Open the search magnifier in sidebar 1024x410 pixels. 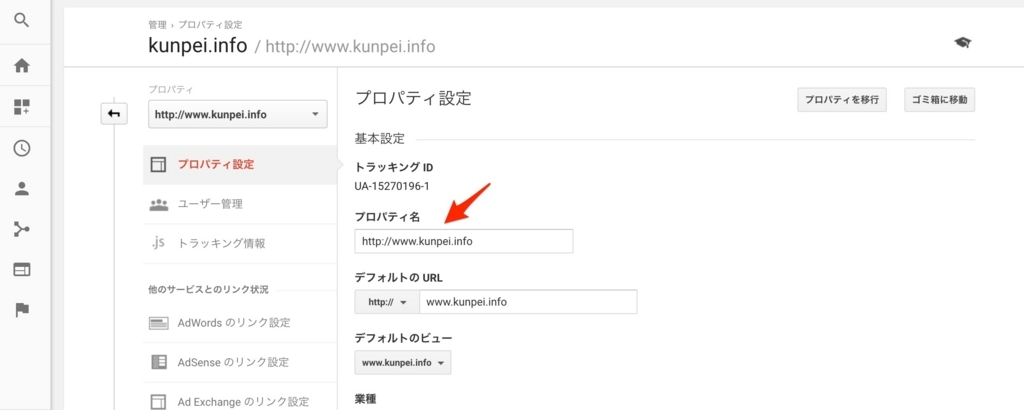click(x=22, y=22)
